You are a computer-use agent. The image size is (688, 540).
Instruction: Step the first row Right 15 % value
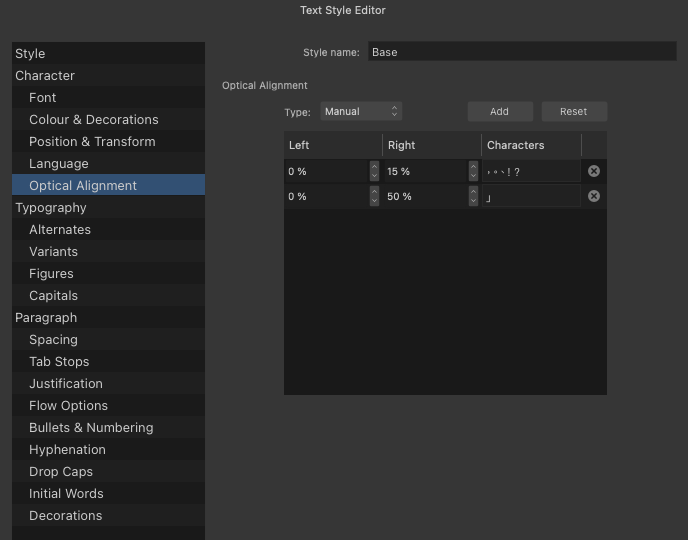[473, 171]
